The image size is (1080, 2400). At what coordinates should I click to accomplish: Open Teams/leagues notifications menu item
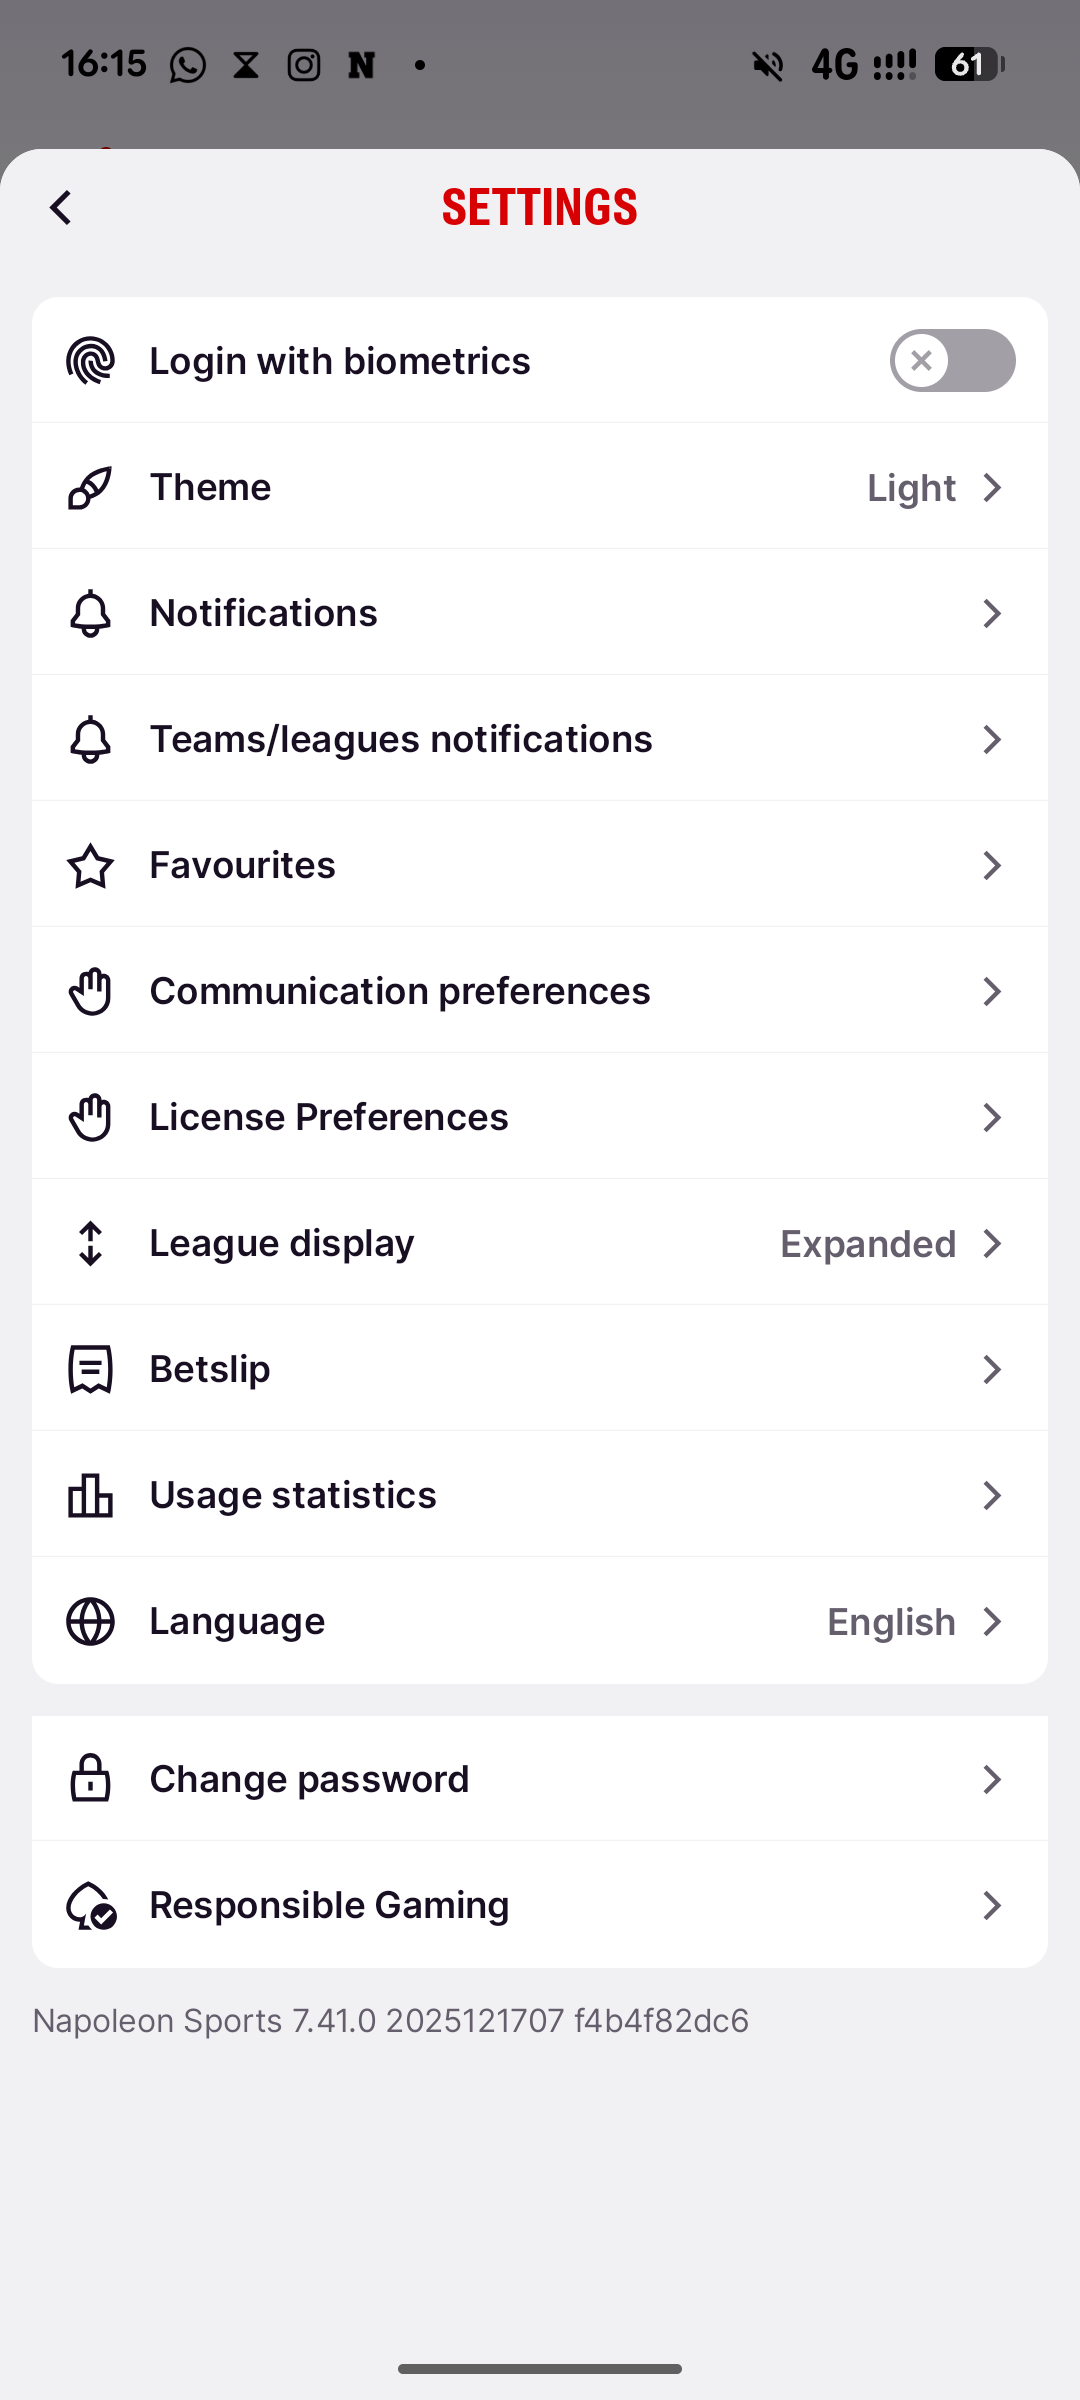pos(400,739)
